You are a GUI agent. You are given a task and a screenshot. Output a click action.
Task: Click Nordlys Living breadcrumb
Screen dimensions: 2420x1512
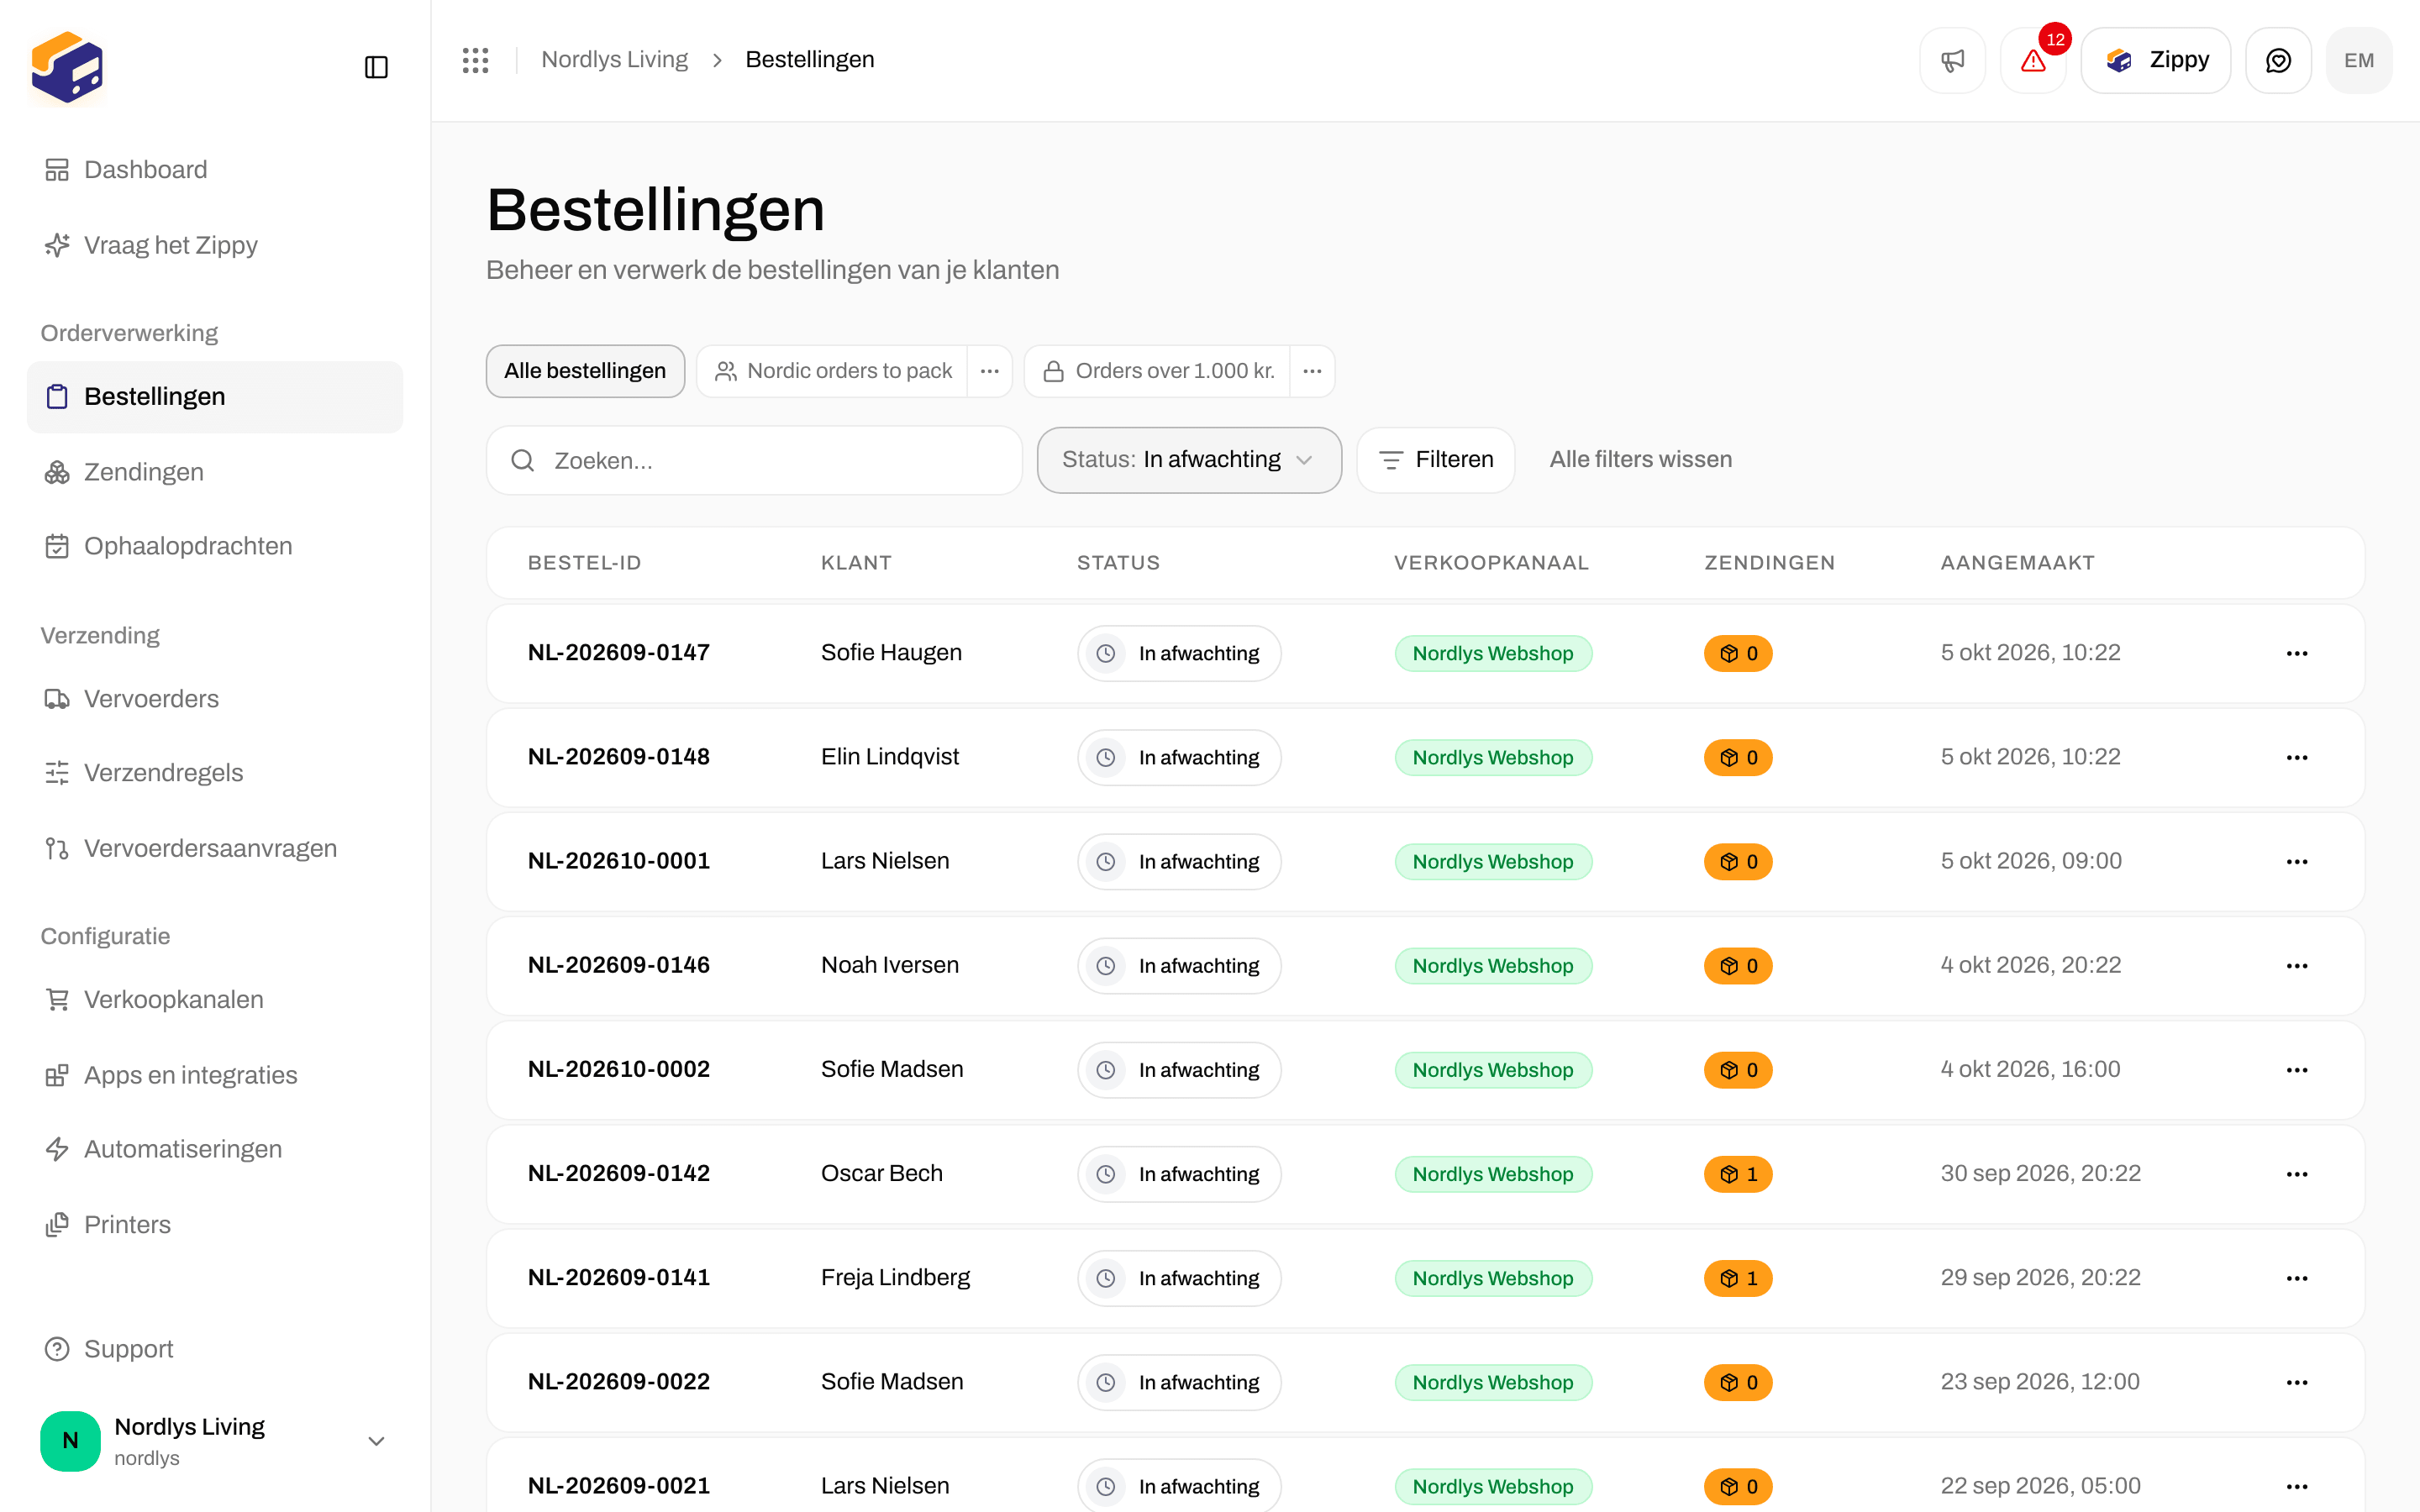pyautogui.click(x=614, y=60)
